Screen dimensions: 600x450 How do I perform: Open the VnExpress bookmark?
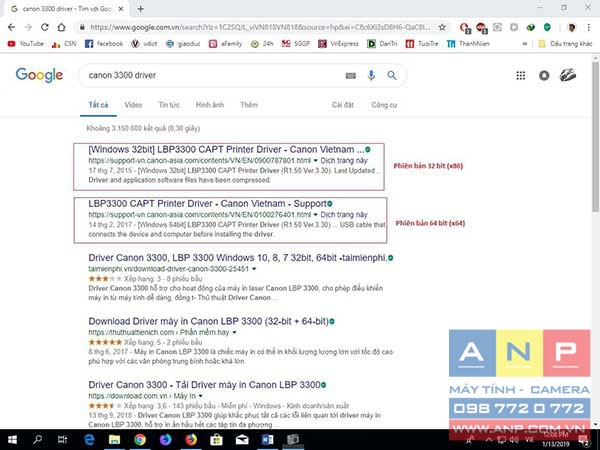click(339, 44)
